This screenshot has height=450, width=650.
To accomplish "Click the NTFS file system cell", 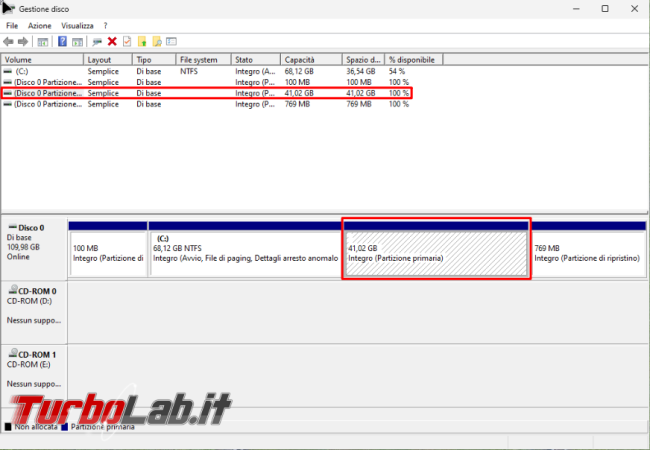I will (189, 71).
